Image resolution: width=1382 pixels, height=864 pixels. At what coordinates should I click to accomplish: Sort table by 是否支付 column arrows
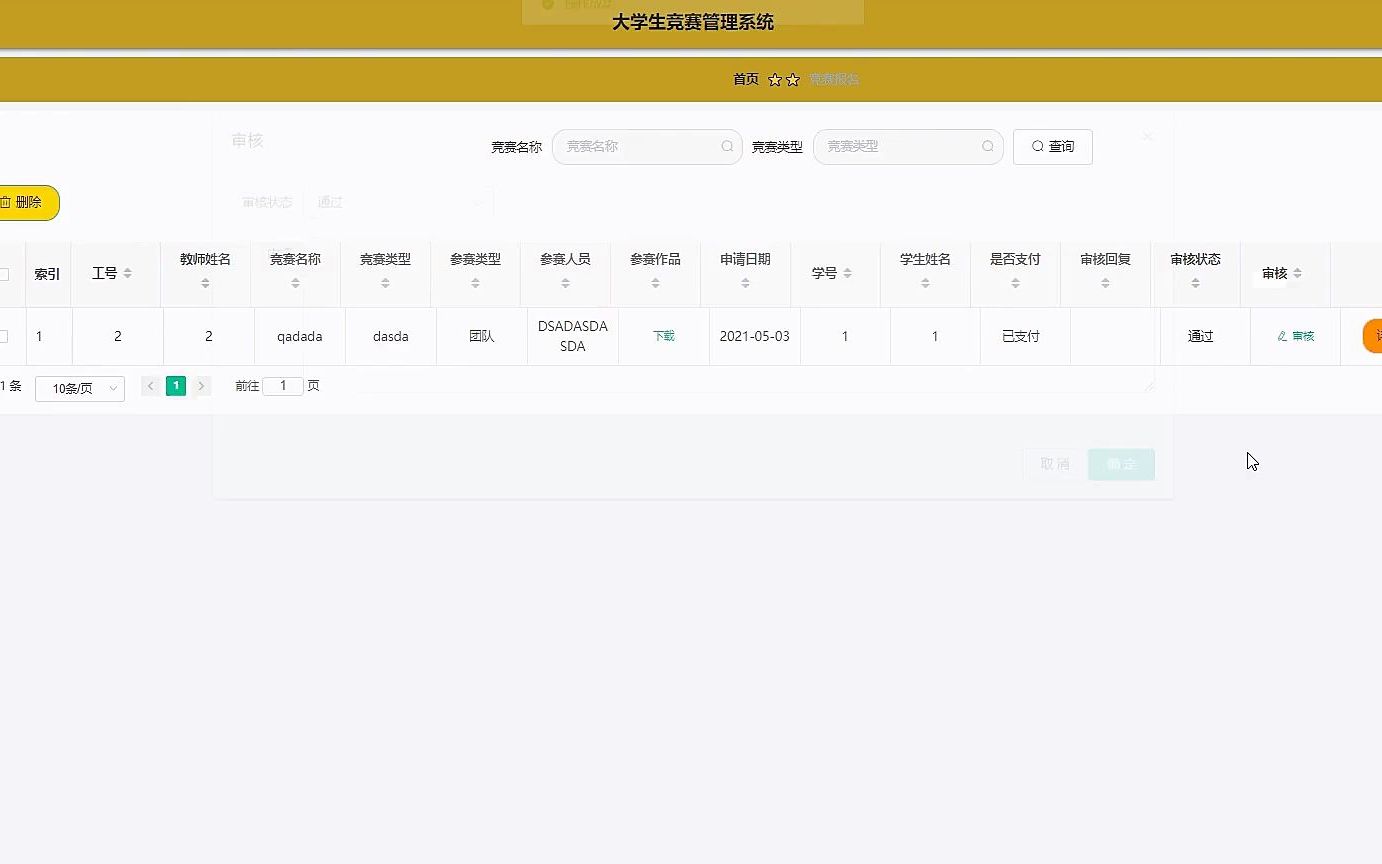pos(1015,283)
